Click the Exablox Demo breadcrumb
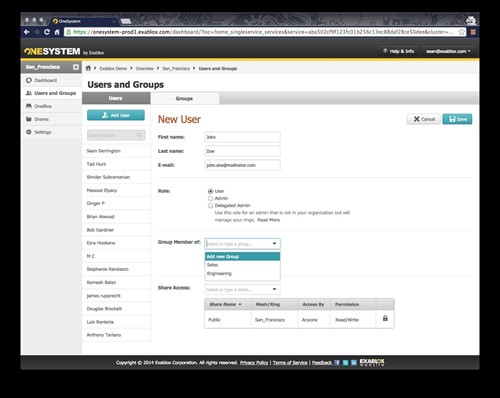 (x=113, y=68)
